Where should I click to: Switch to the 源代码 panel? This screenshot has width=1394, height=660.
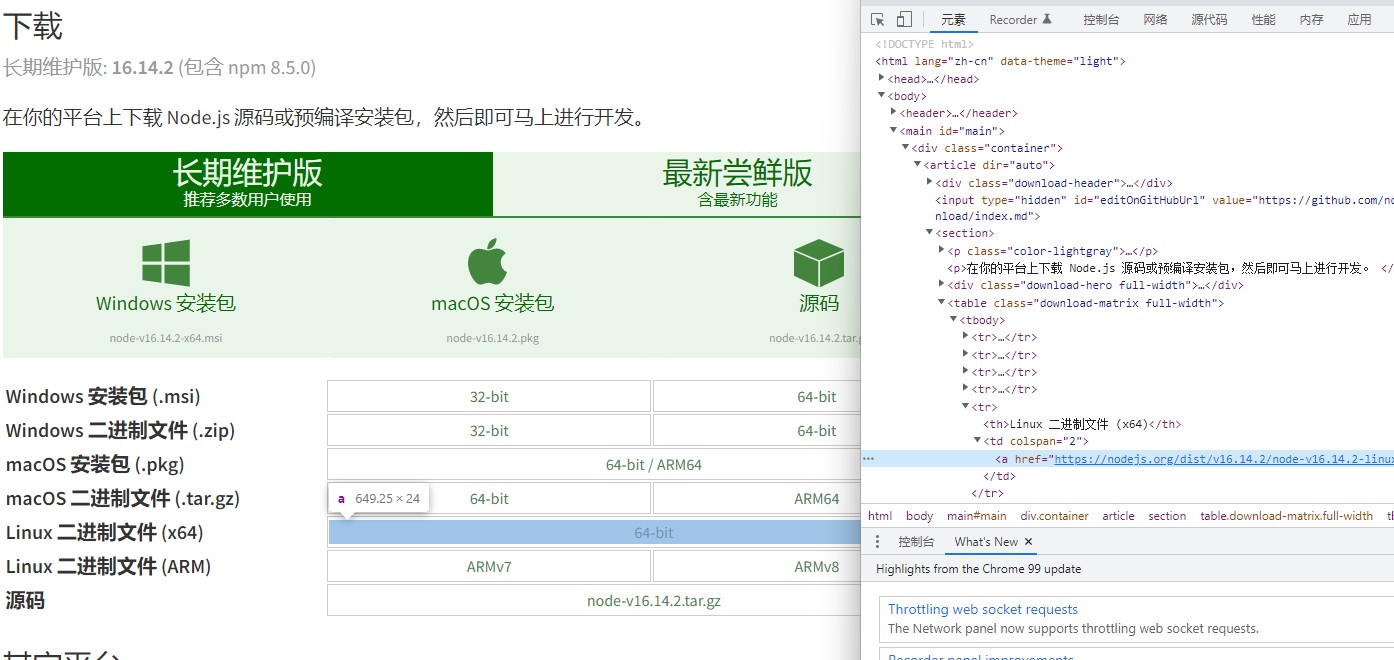[x=1209, y=18]
